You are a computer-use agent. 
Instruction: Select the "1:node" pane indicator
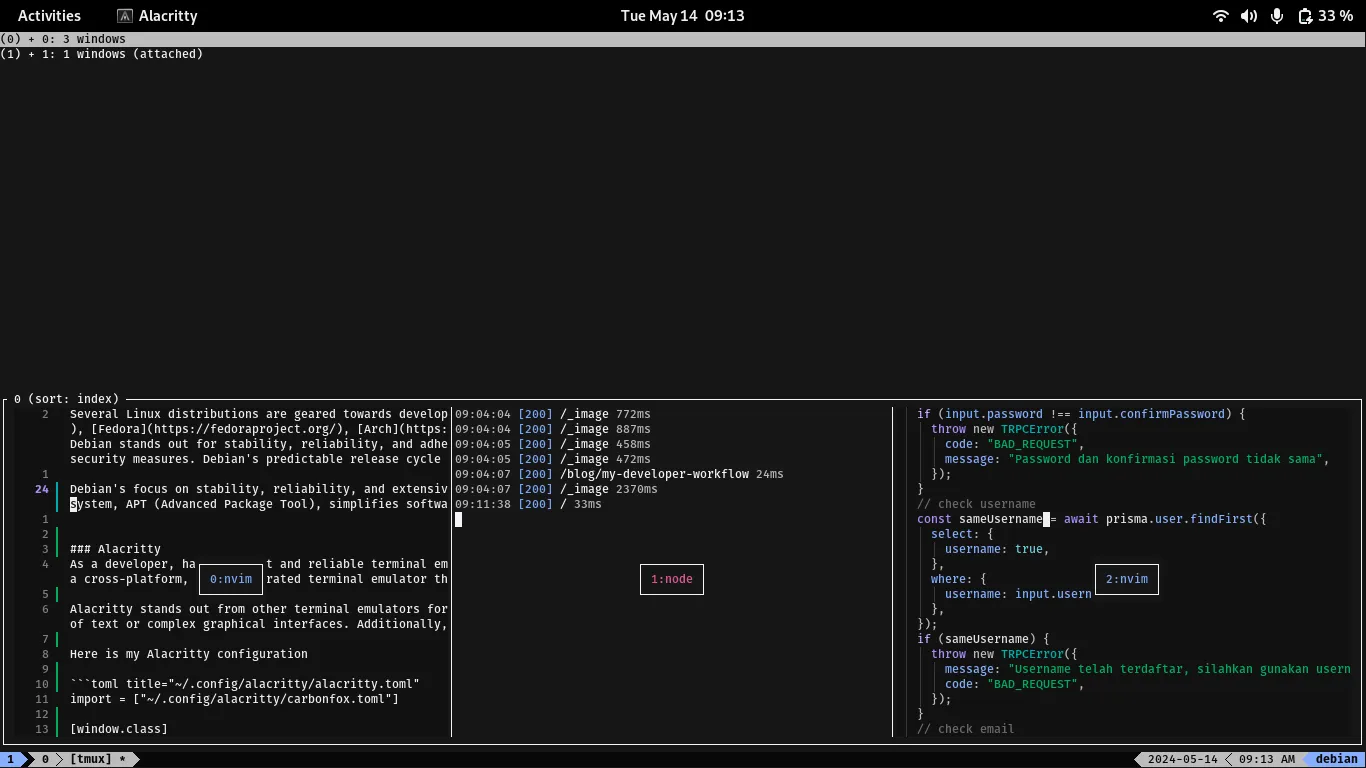671,578
